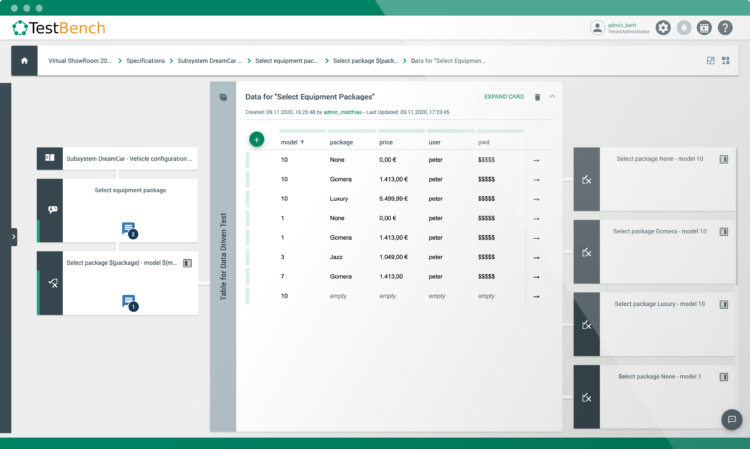This screenshot has width=750, height=449.
Task: Click document icon on Select package Luxury - model 10
Action: pos(724,305)
